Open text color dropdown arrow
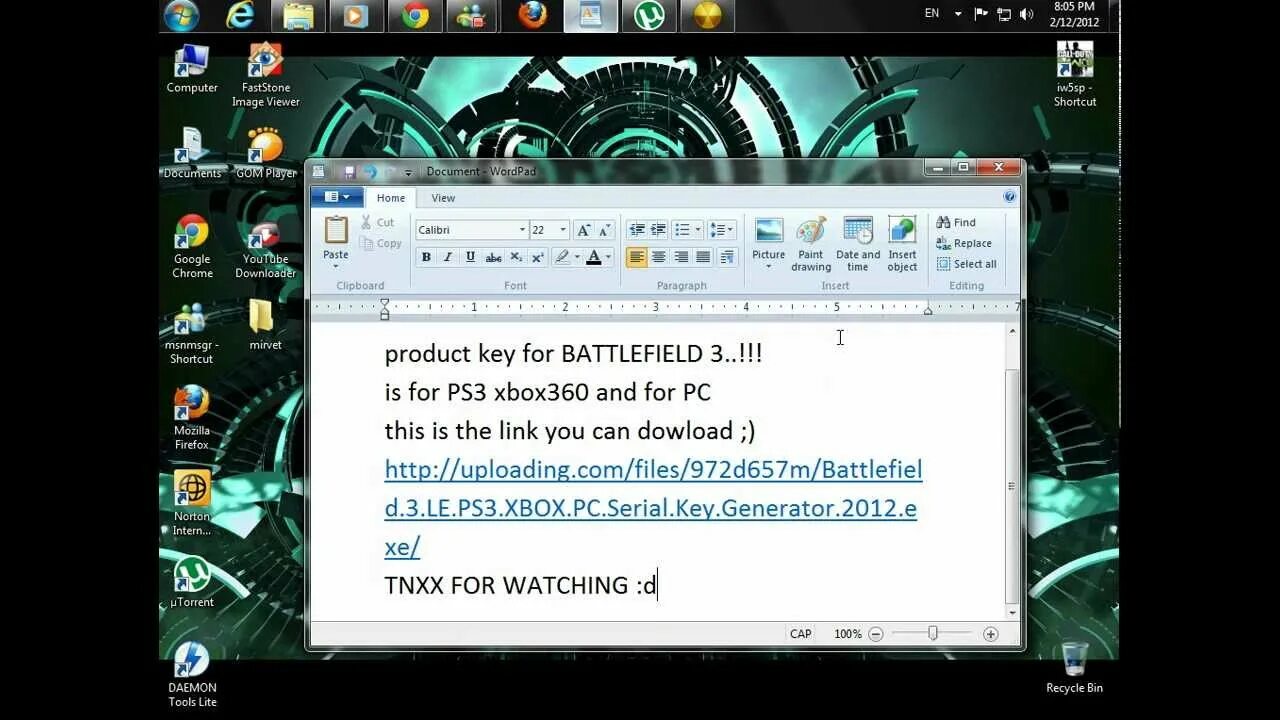Image resolution: width=1280 pixels, height=720 pixels. click(x=609, y=257)
